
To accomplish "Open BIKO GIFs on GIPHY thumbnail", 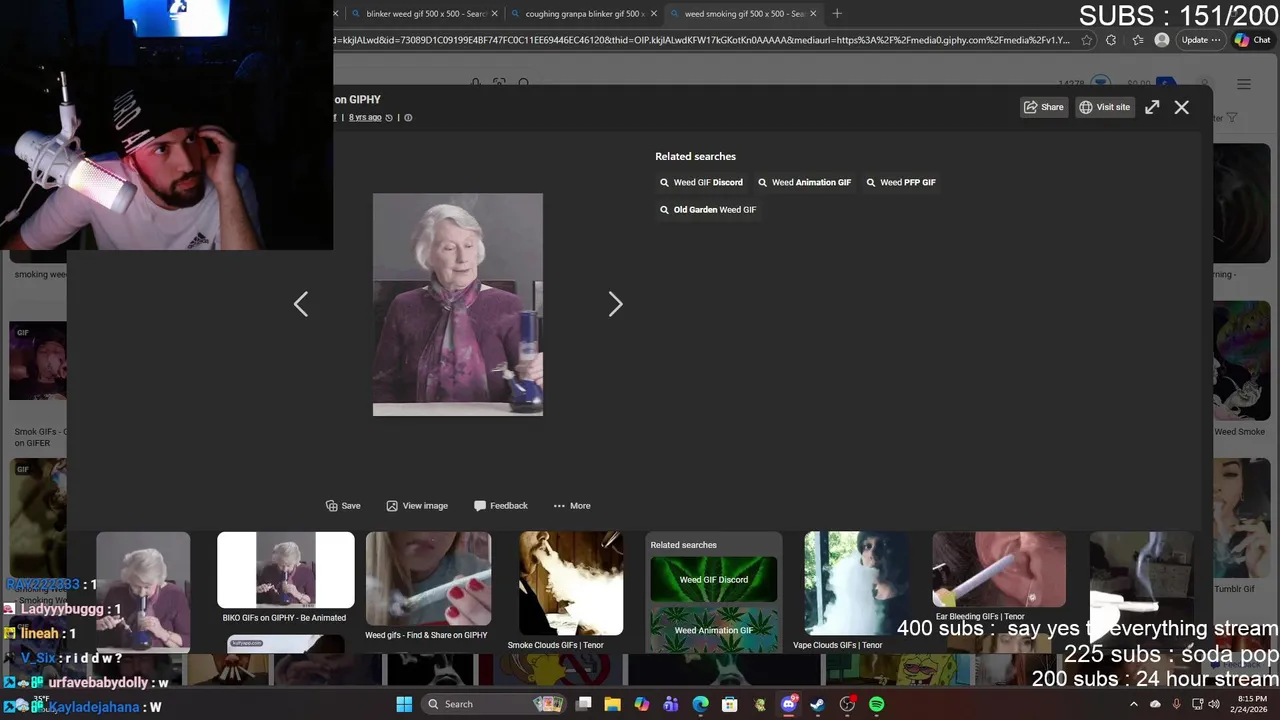I will point(286,570).
